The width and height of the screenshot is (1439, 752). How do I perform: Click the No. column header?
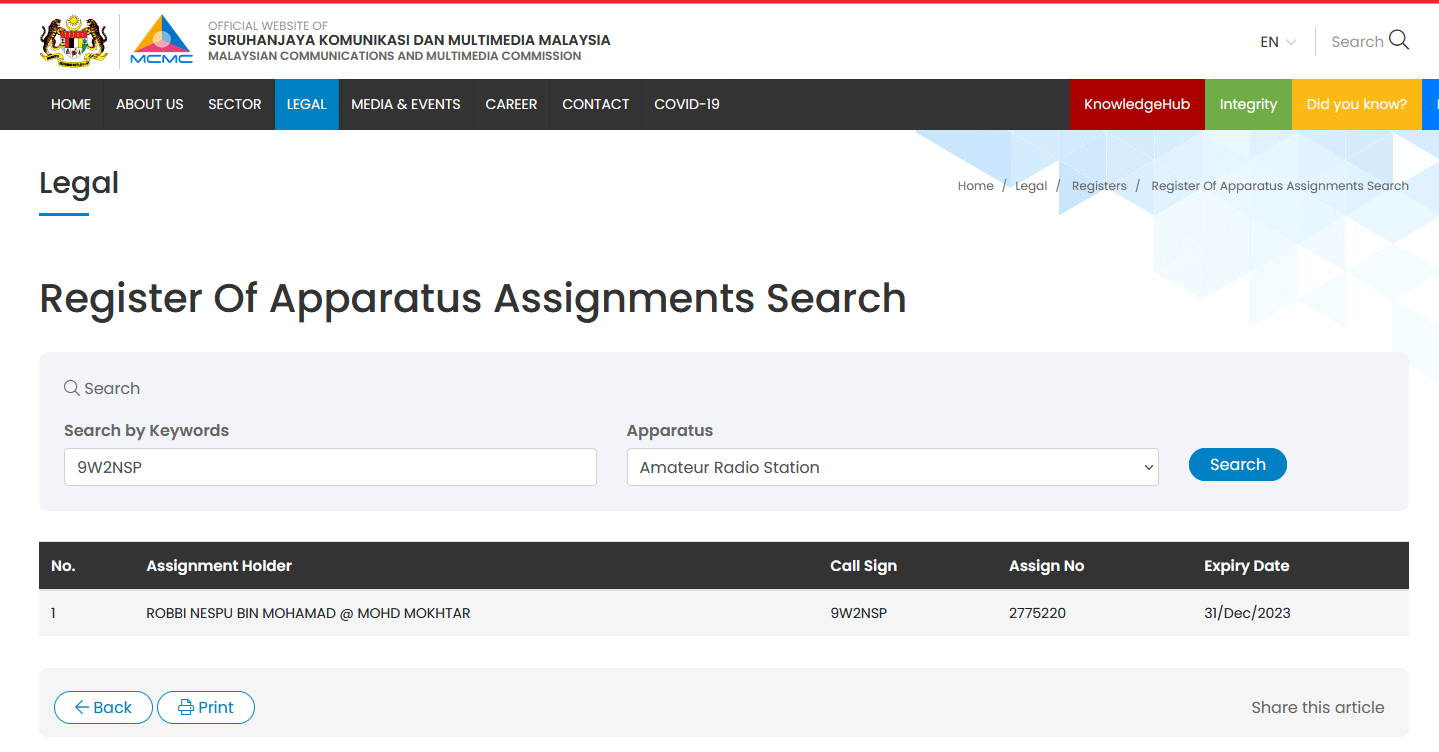click(x=63, y=566)
